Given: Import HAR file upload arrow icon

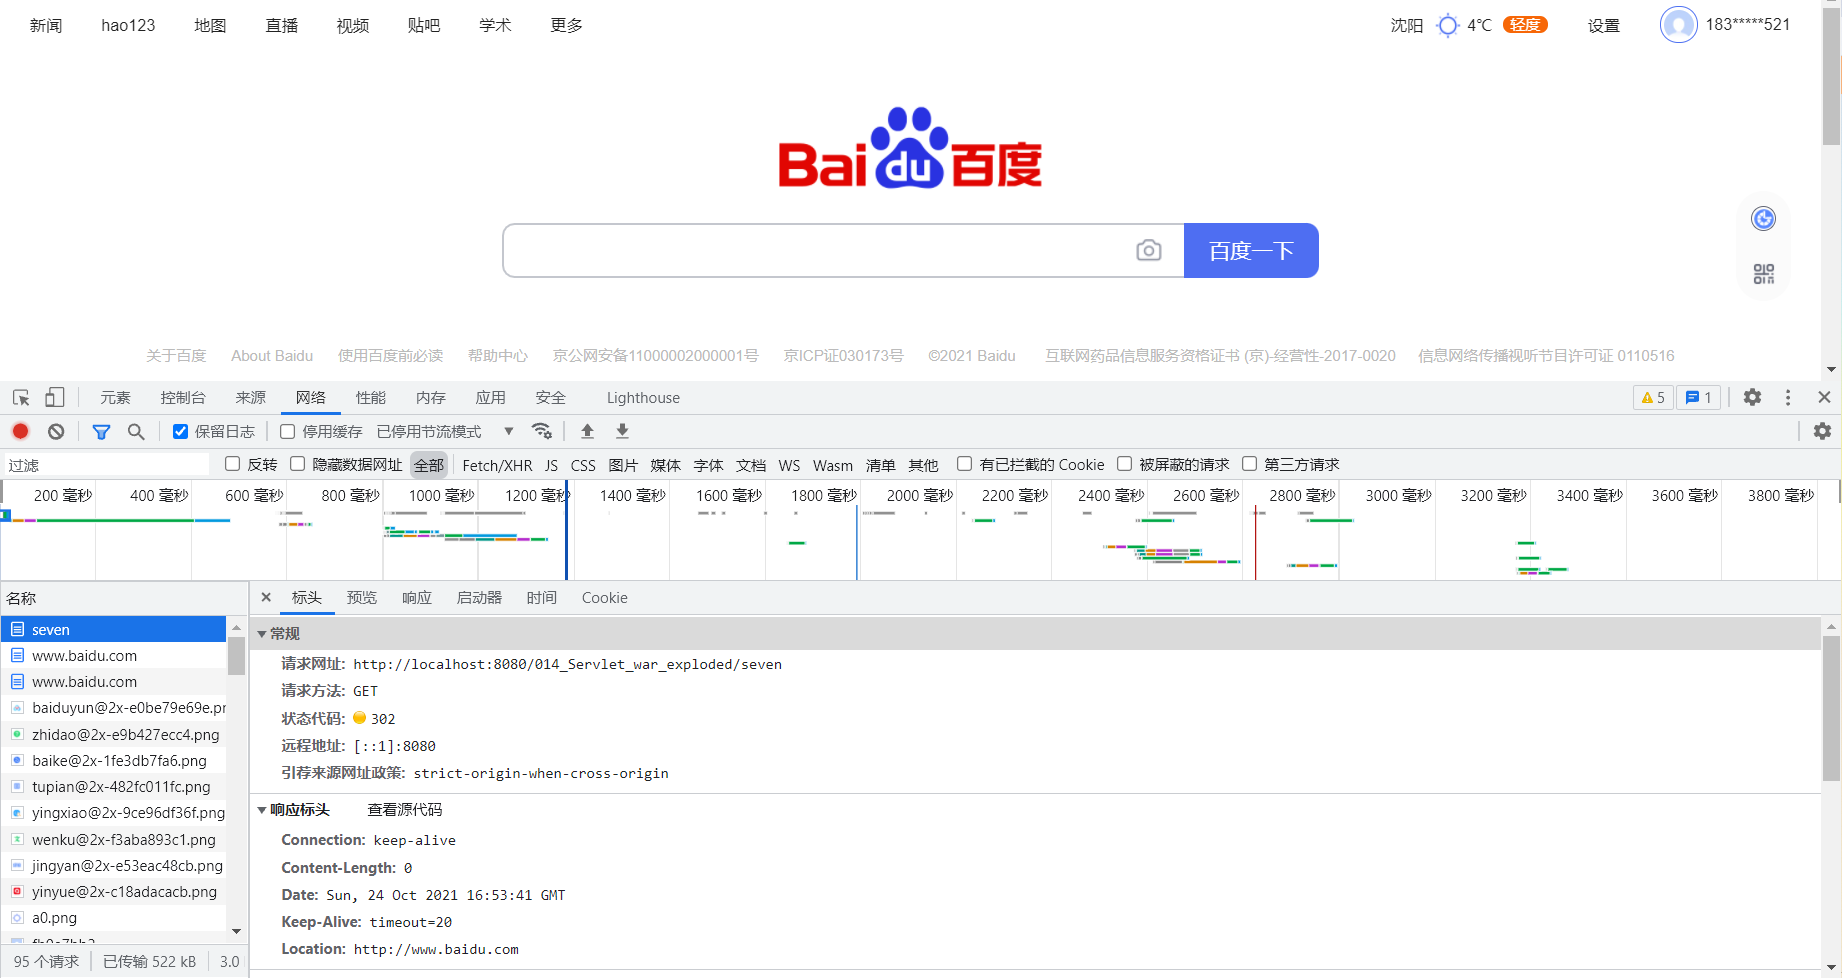Looking at the screenshot, I should point(588,431).
